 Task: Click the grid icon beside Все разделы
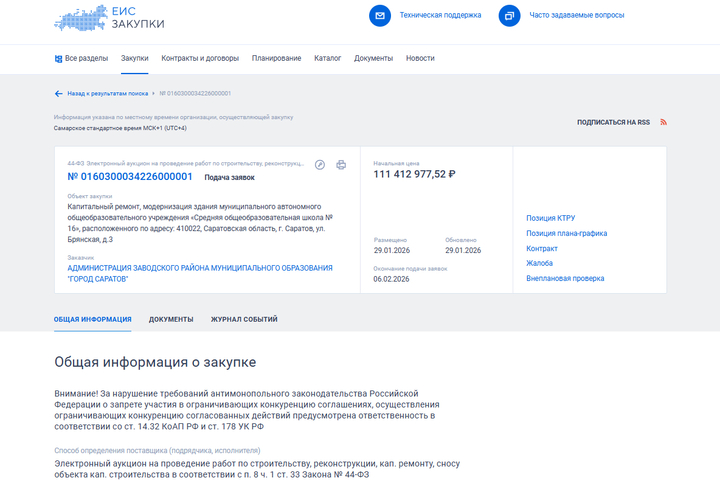(x=58, y=58)
